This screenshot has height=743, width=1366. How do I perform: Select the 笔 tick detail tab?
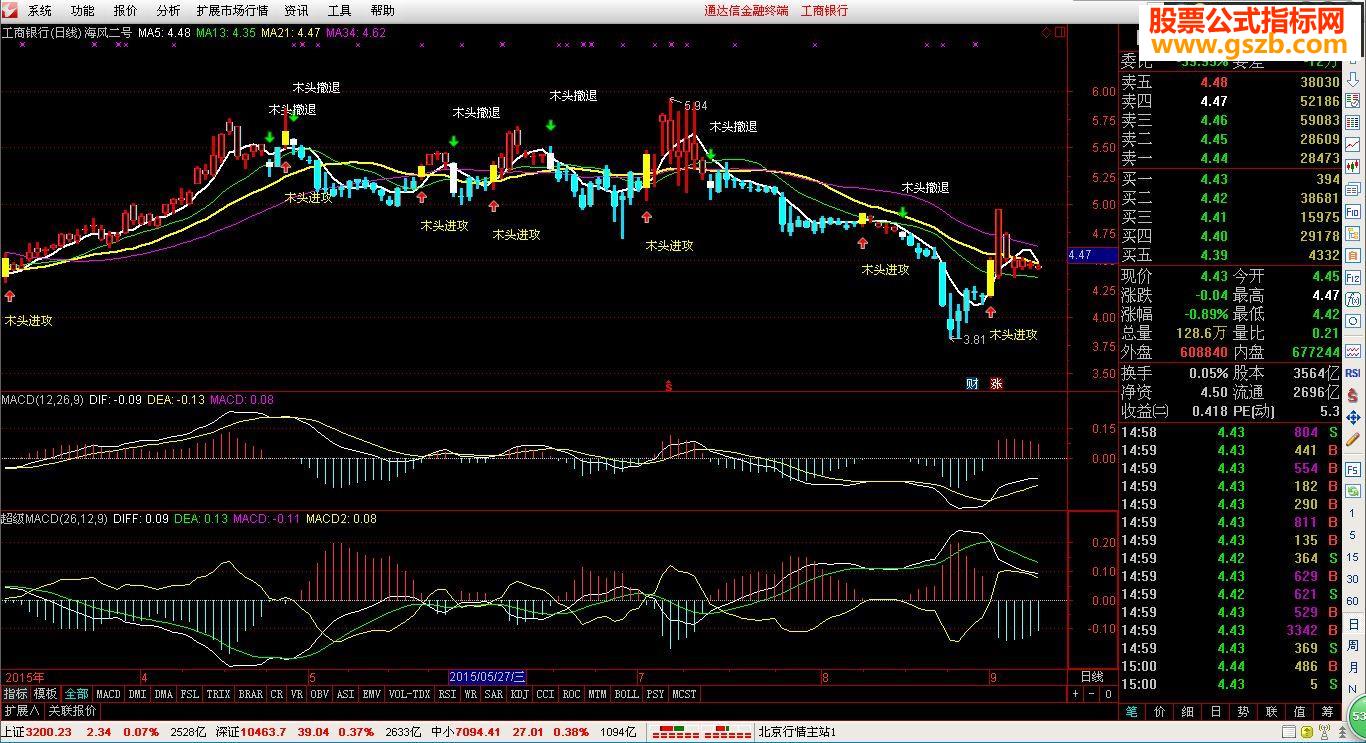point(1131,712)
